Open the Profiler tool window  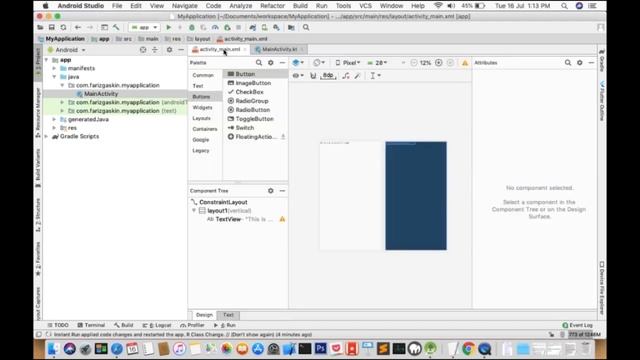[192, 325]
